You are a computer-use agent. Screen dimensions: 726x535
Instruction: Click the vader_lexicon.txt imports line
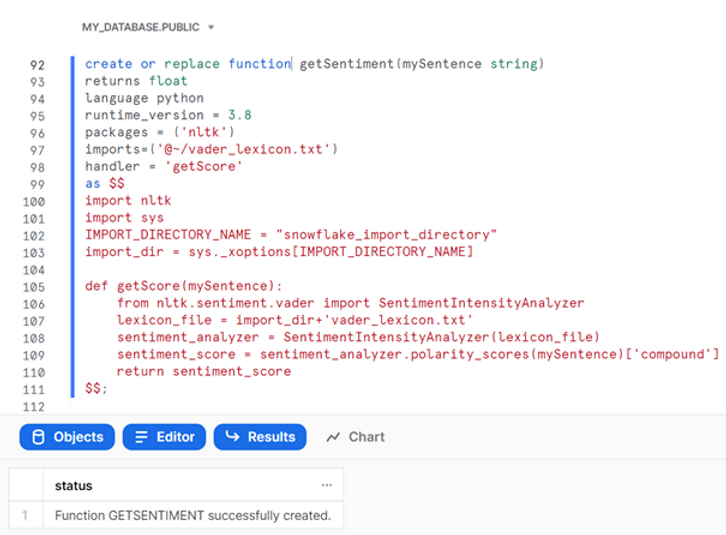[x=211, y=149]
